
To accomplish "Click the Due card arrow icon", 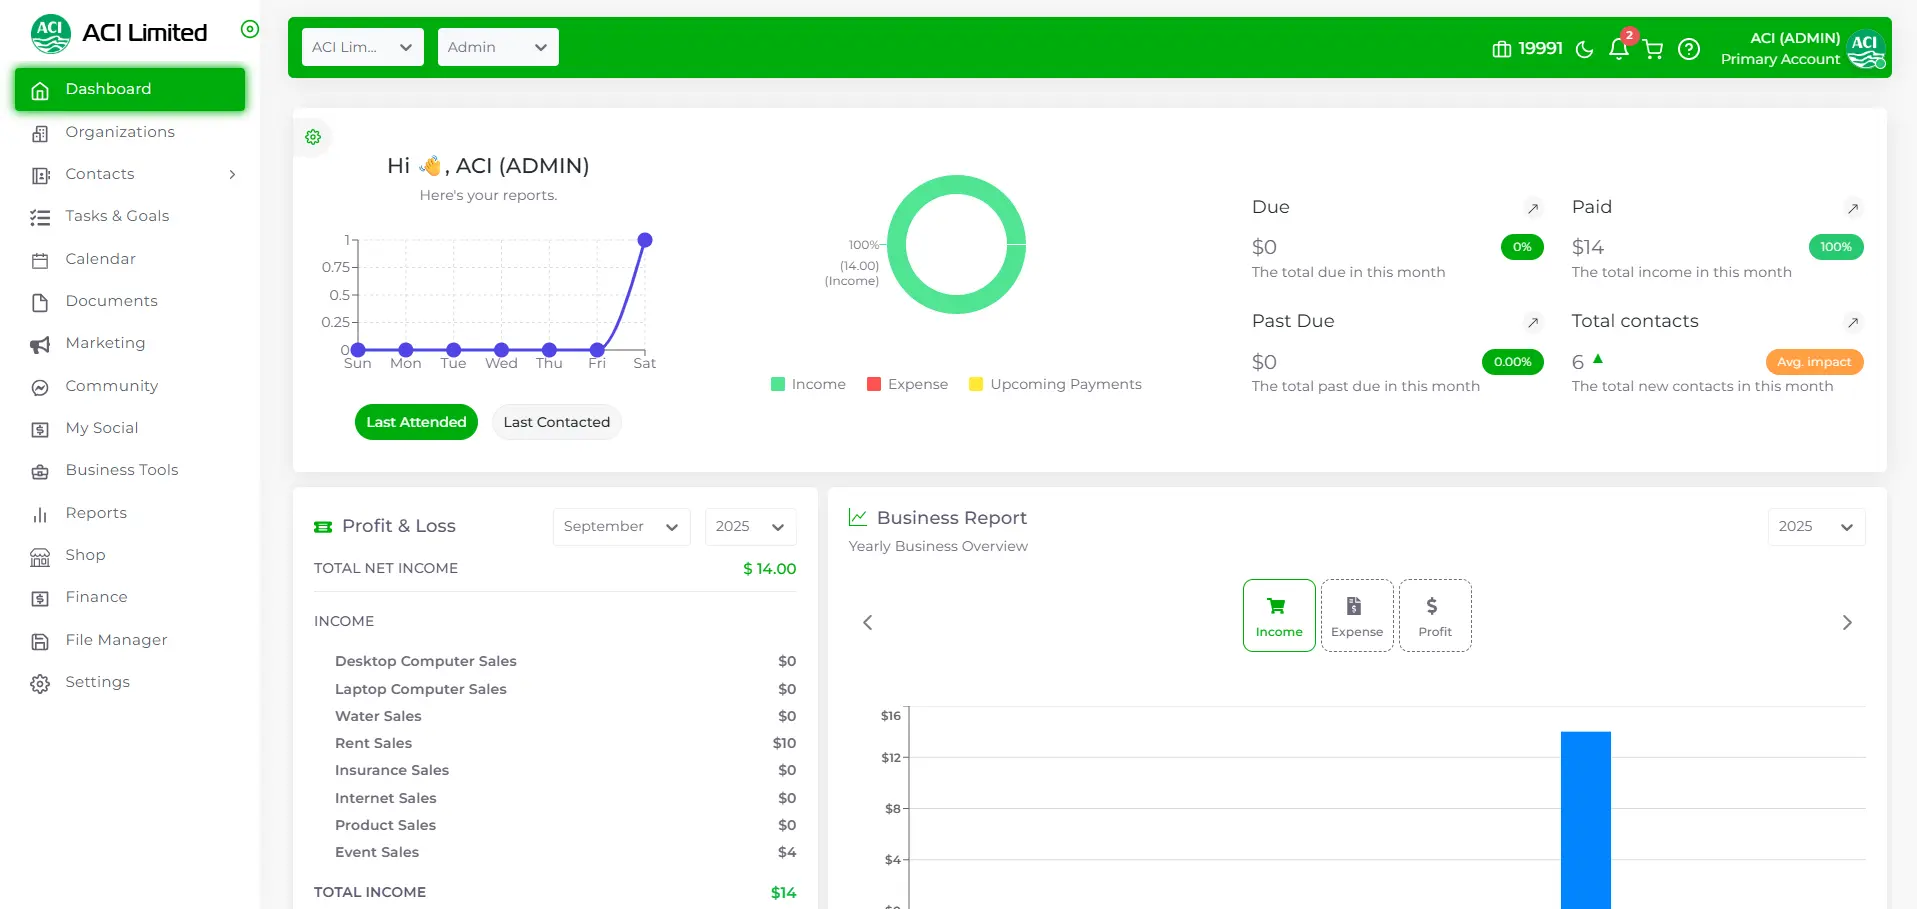I will click(x=1532, y=209).
